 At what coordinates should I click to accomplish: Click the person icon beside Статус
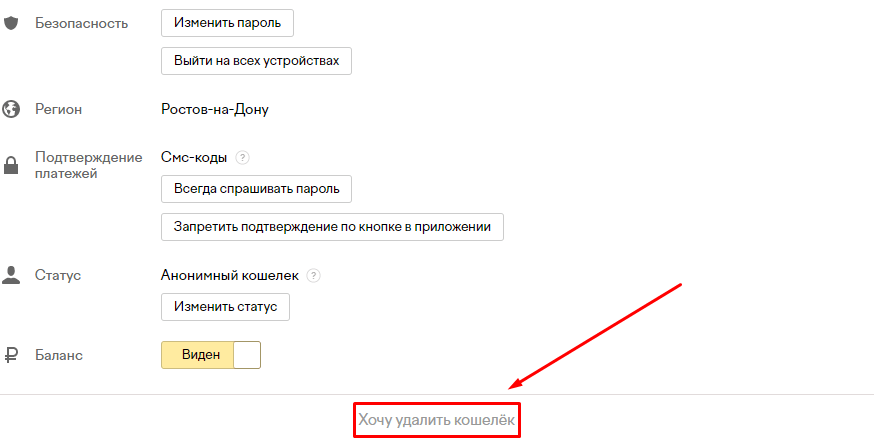12,275
